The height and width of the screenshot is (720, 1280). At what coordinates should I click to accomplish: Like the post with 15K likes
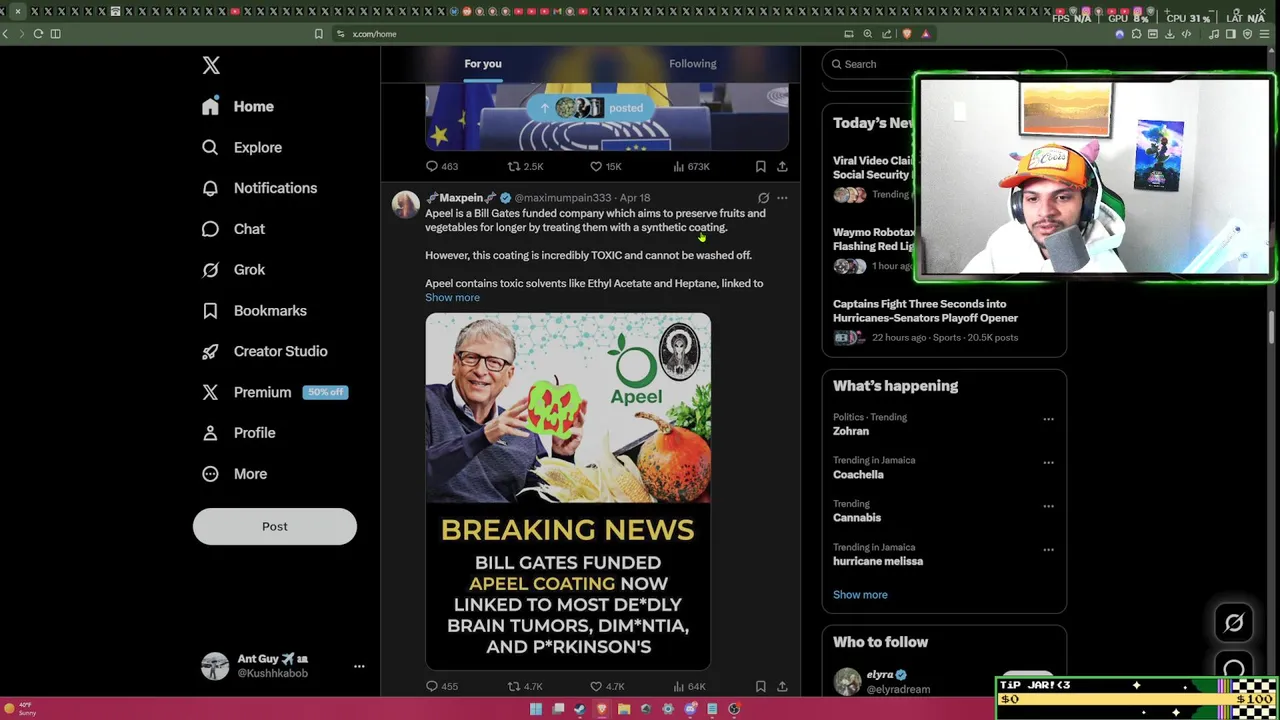[605, 166]
